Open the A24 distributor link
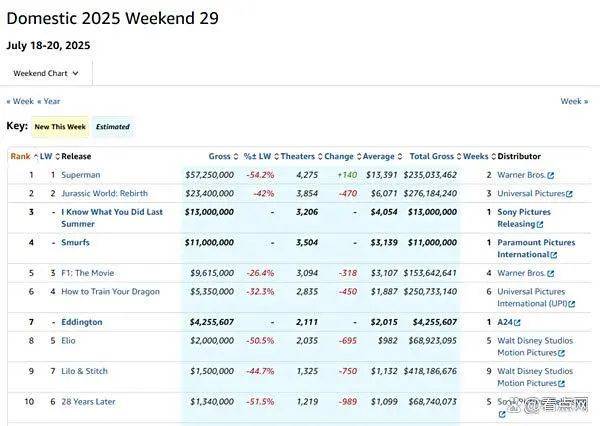 [x=505, y=322]
